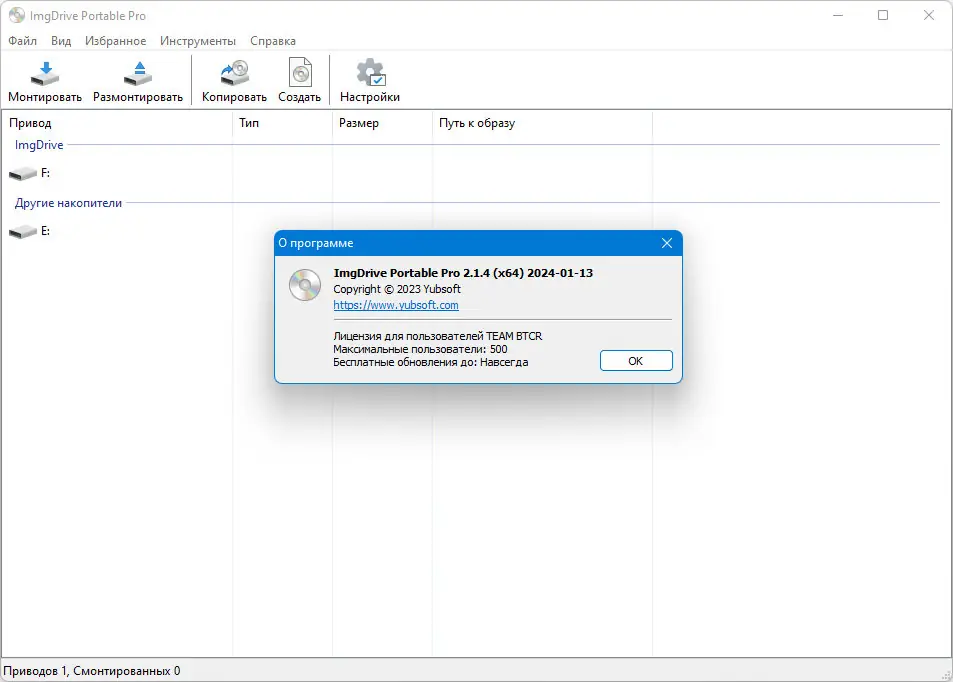Click the Создать image file icon
The height and width of the screenshot is (682, 953).
tap(300, 73)
